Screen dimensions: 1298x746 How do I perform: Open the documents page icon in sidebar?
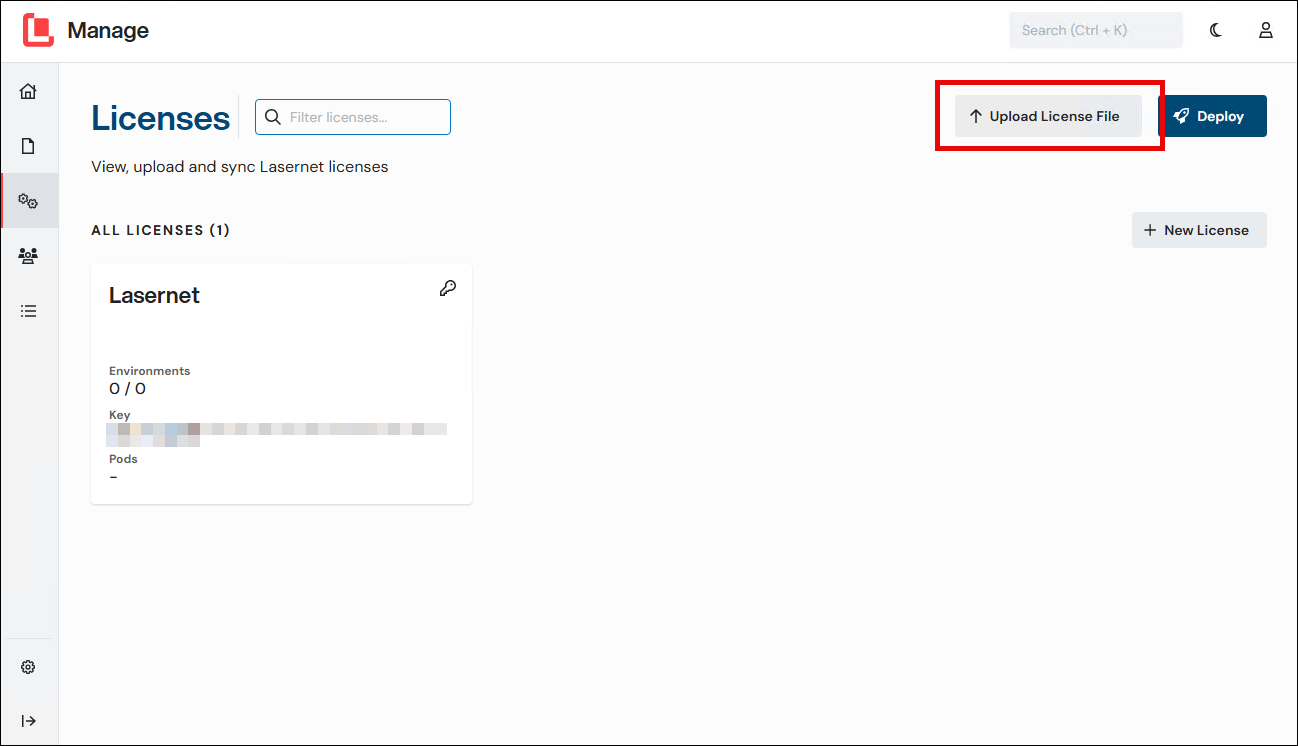[28, 146]
